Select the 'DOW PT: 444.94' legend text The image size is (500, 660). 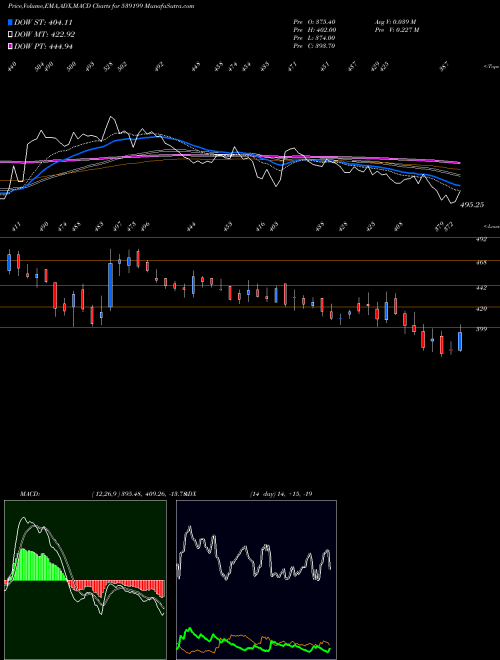(x=43, y=46)
